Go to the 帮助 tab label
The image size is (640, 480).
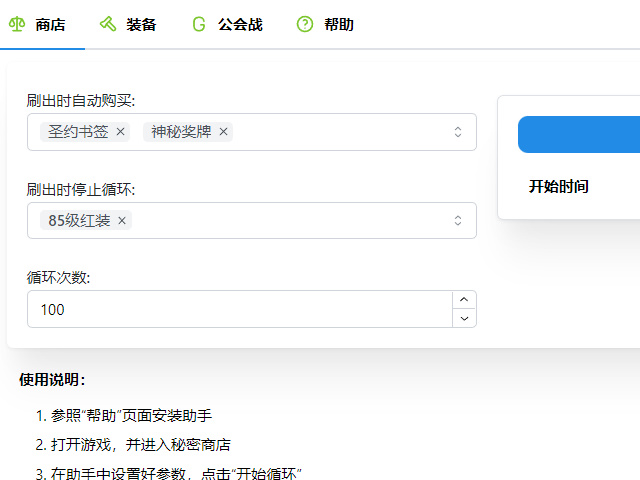pos(339,24)
